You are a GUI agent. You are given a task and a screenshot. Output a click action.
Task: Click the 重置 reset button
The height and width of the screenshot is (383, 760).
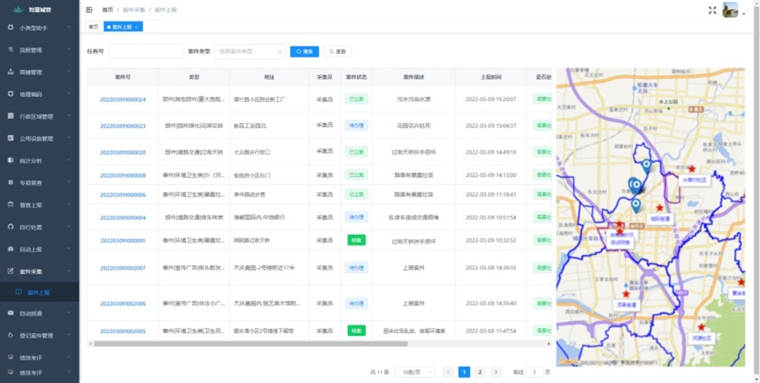[337, 51]
